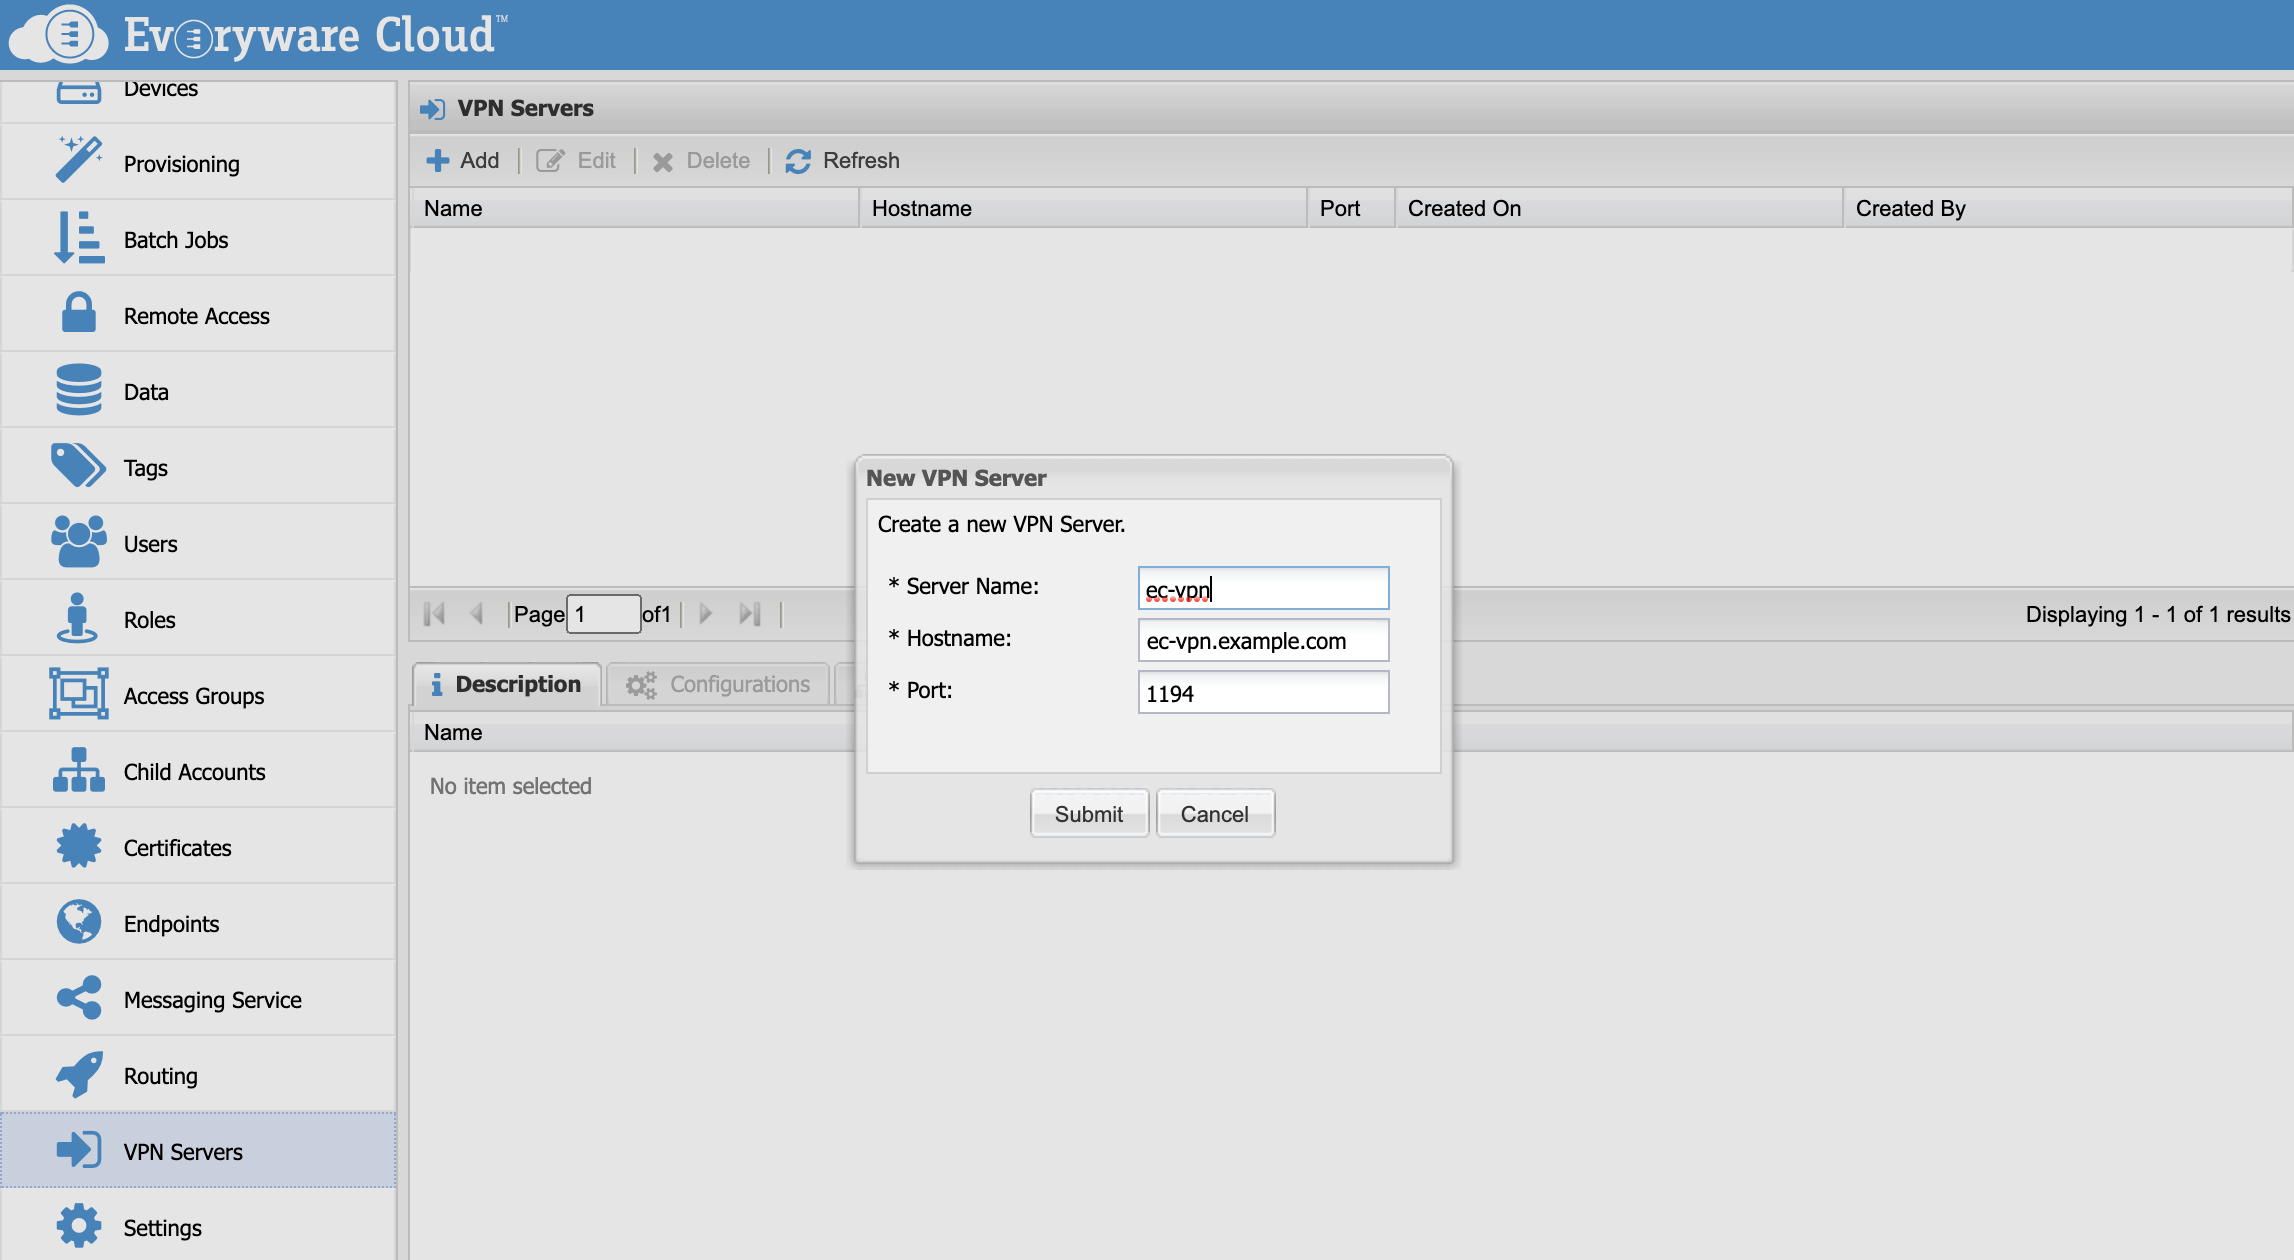Select Endpoints label in sidebar
This screenshot has height=1260, width=2294.
pos(172,924)
